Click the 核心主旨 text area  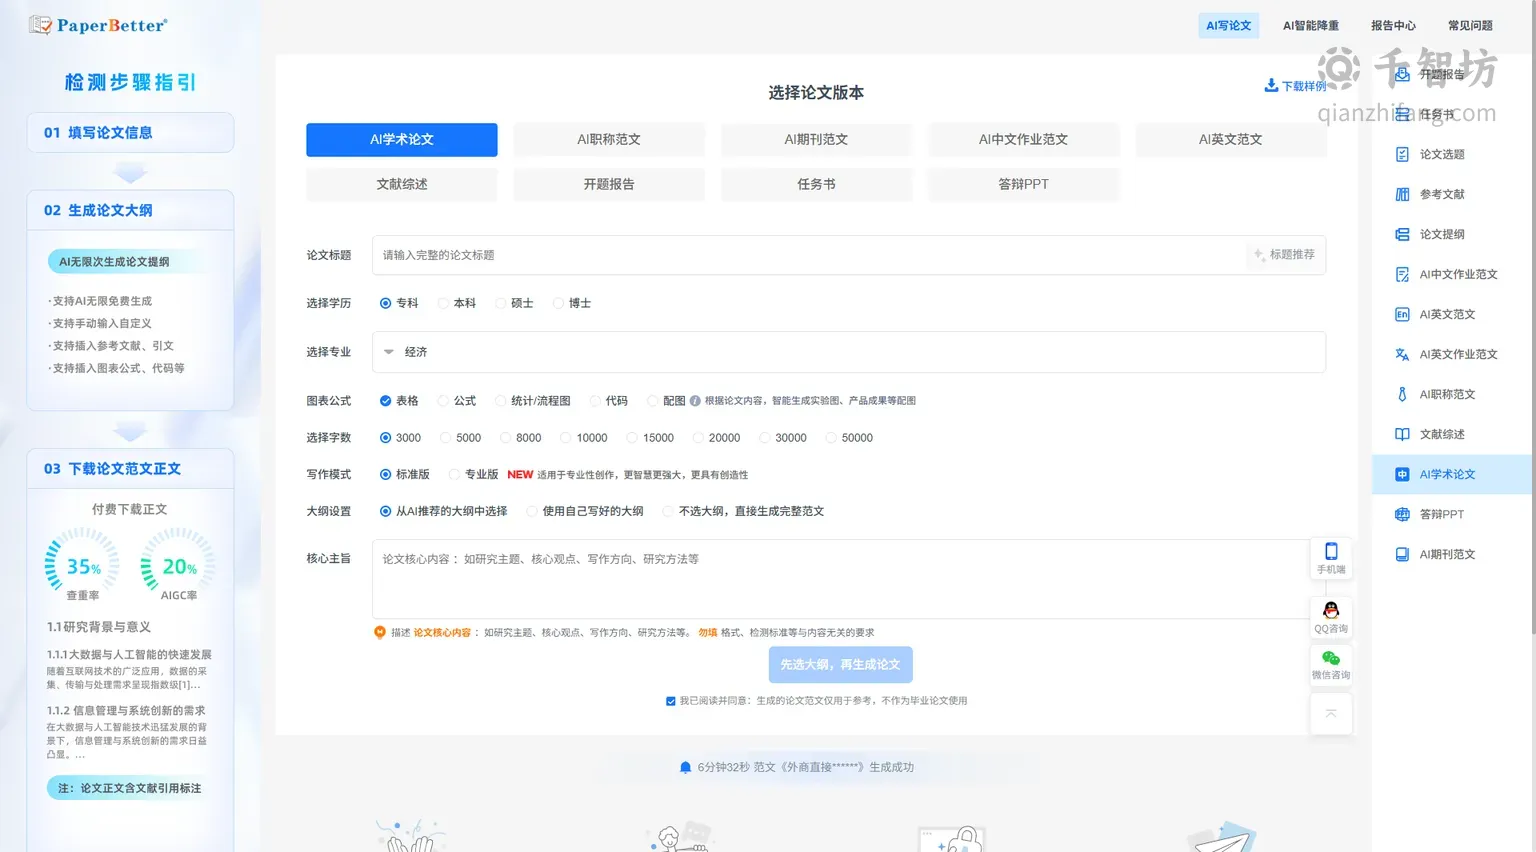(x=849, y=580)
